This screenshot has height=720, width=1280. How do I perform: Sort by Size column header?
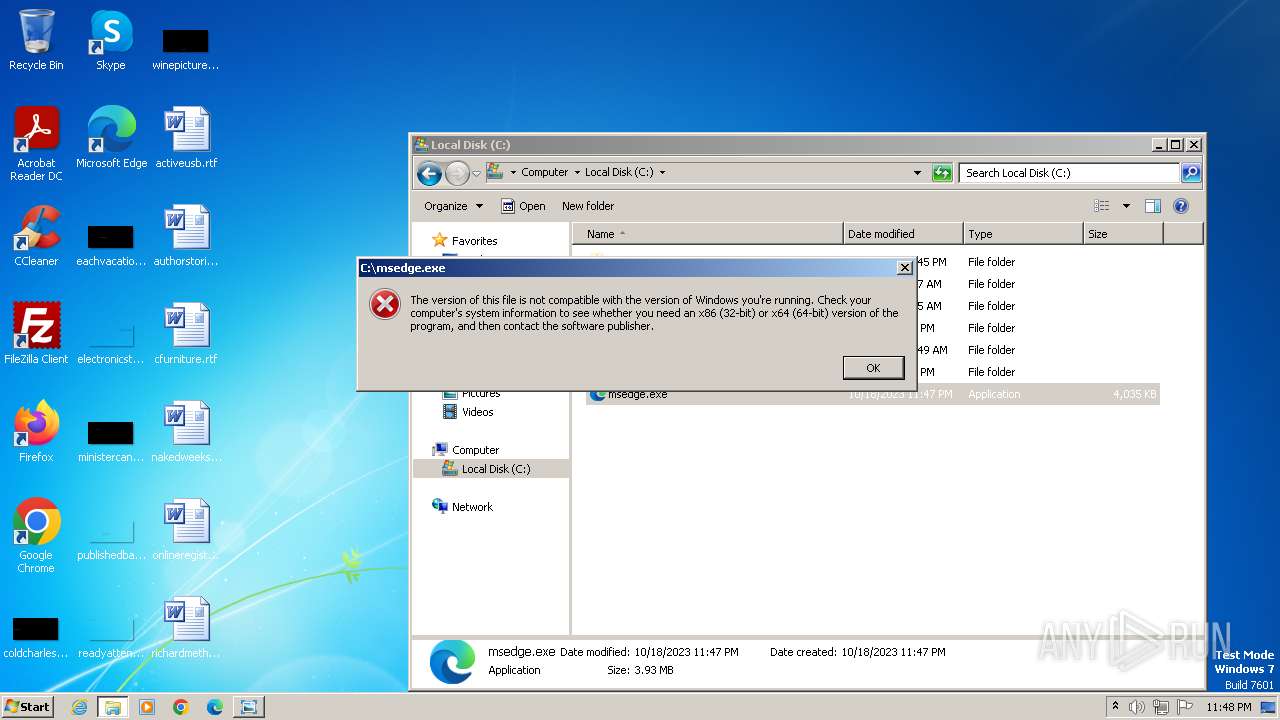tap(1123, 234)
